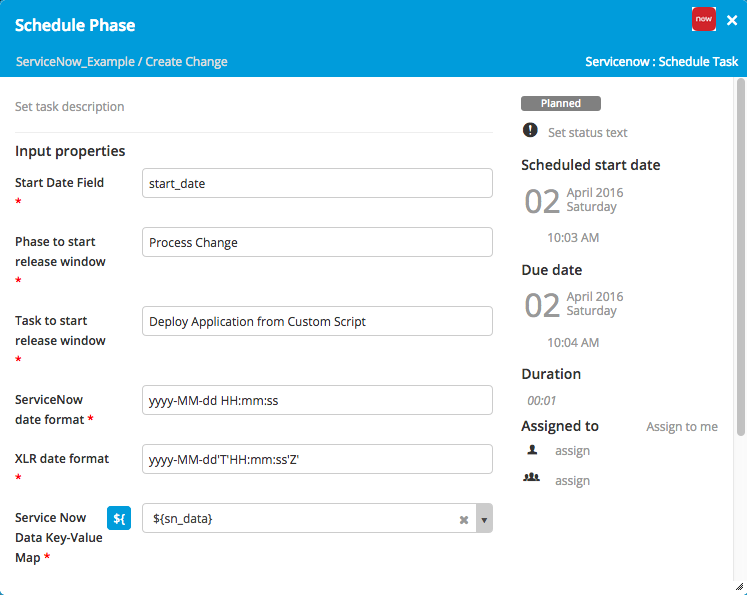Image resolution: width=747 pixels, height=595 pixels.
Task: Click Set task description text
Action: pyautogui.click(x=70, y=107)
